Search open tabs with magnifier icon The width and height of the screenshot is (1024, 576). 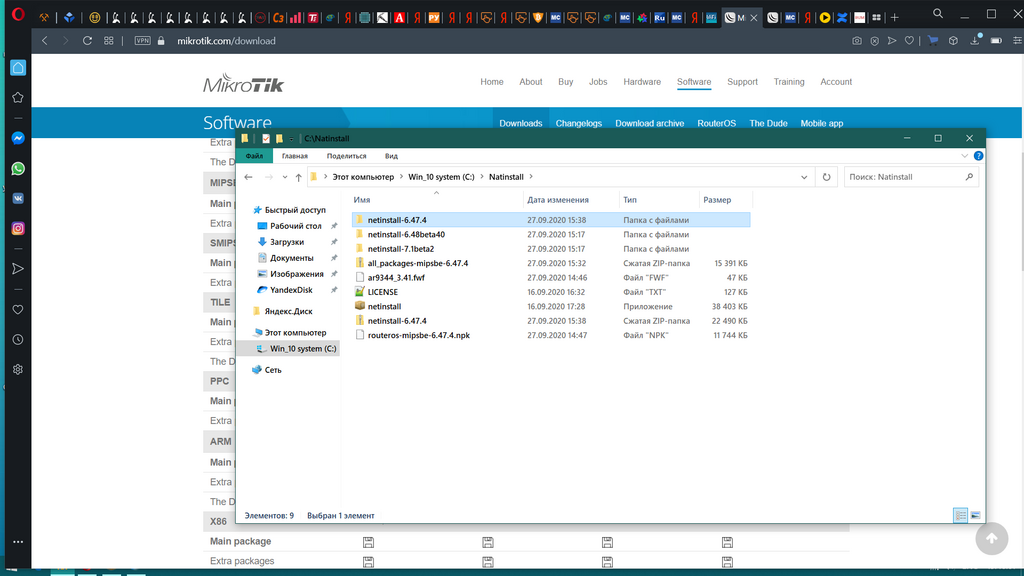click(938, 14)
